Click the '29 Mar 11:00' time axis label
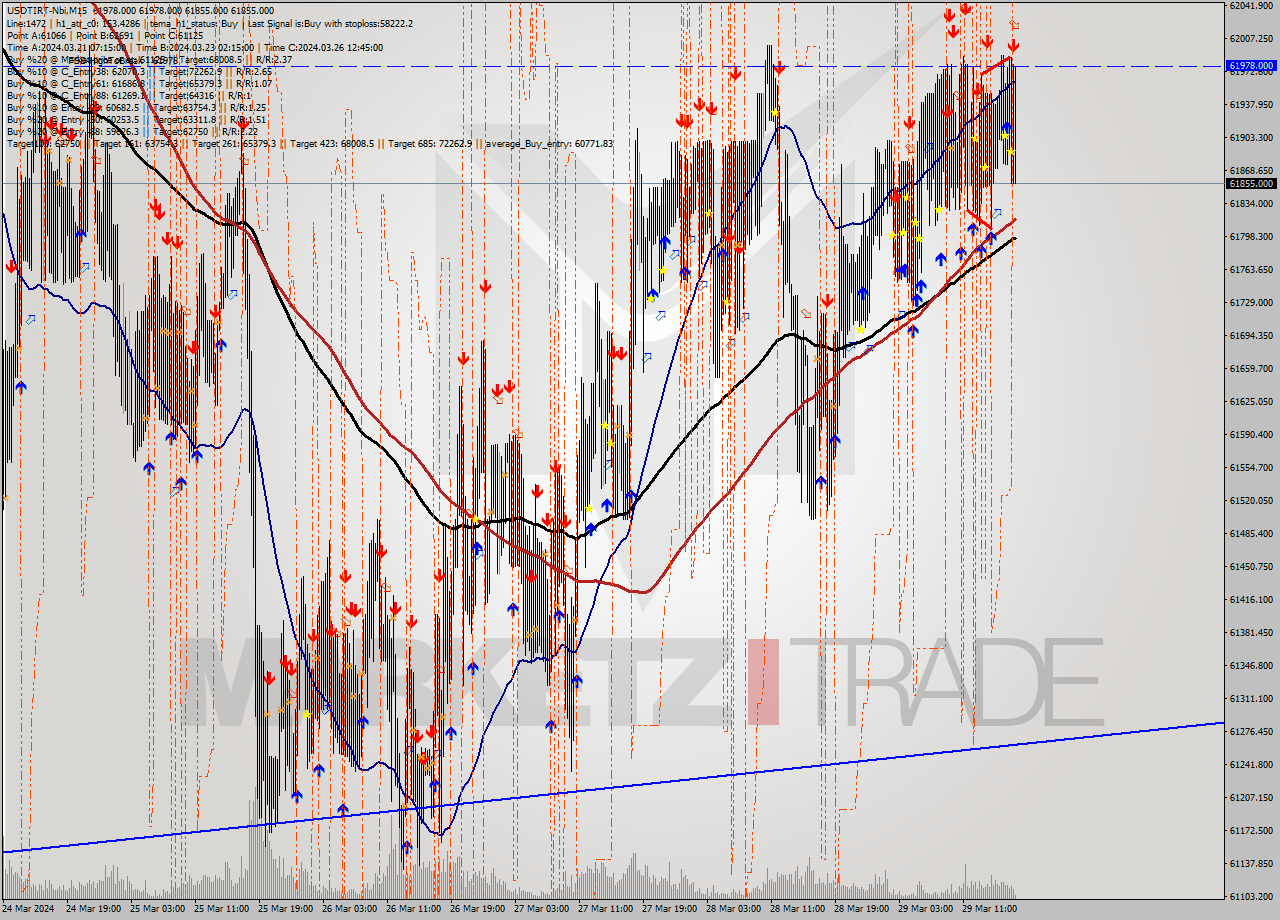This screenshot has width=1280, height=920. point(989,909)
